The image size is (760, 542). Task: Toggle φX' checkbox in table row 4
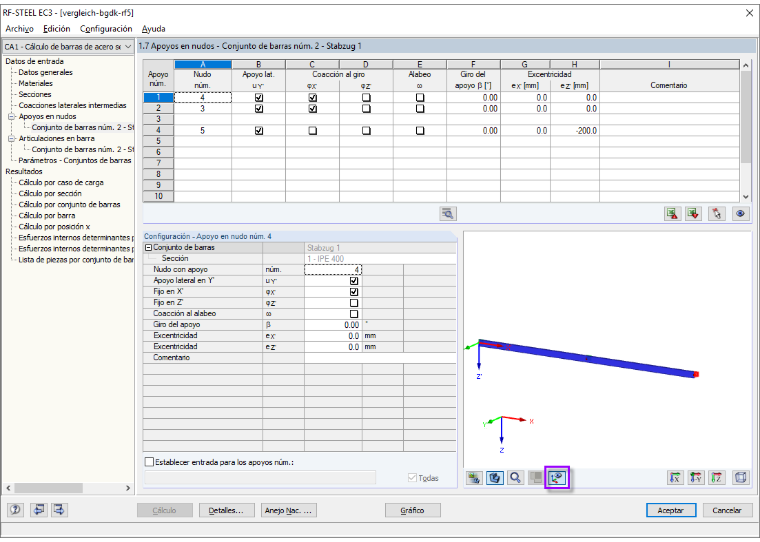(x=313, y=130)
